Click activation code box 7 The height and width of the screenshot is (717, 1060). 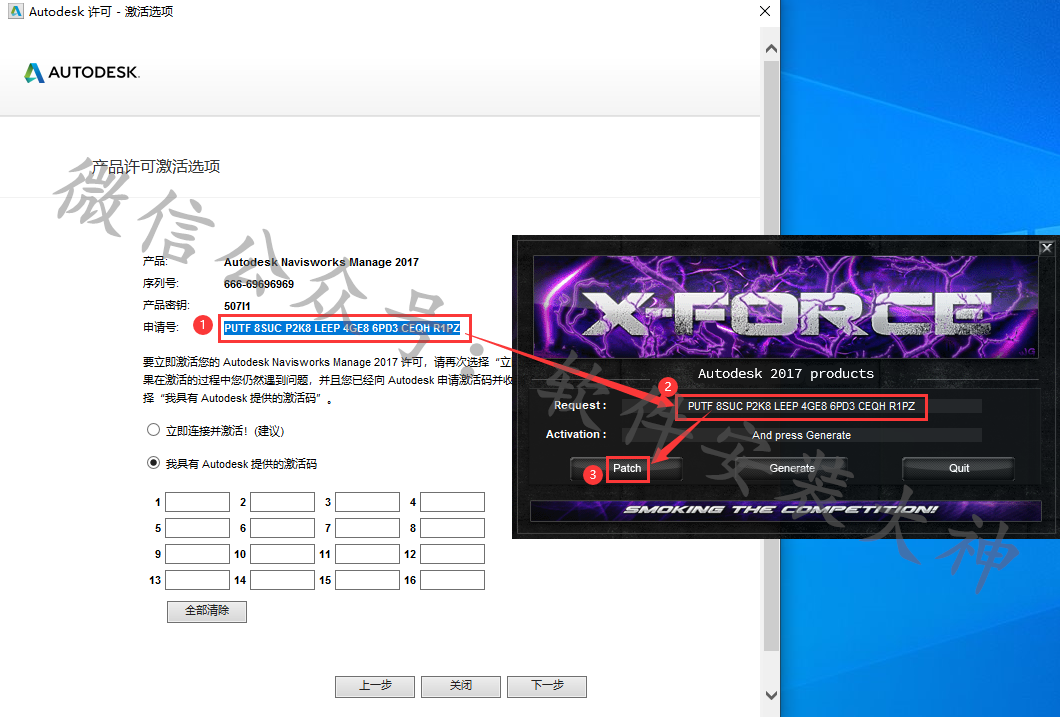point(368,528)
